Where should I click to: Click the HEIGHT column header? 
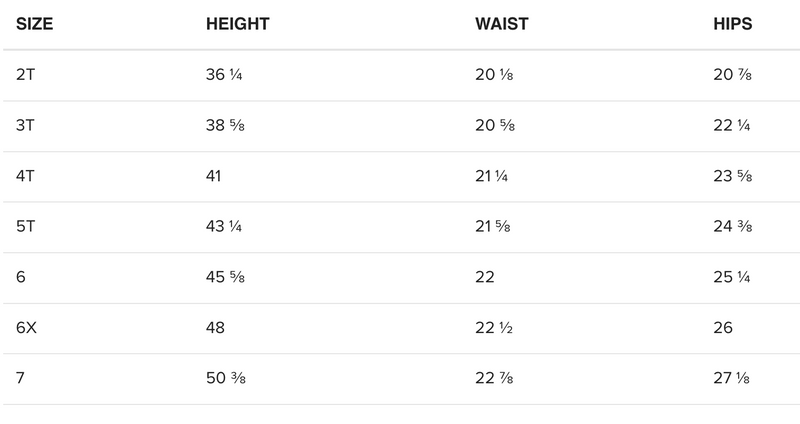click(x=237, y=24)
